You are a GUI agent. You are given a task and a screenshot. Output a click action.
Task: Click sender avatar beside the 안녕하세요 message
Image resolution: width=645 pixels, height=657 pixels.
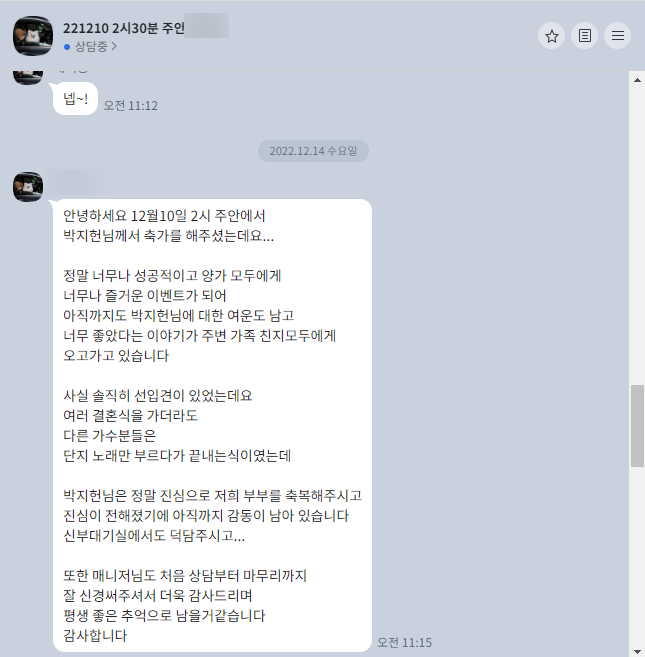28,187
